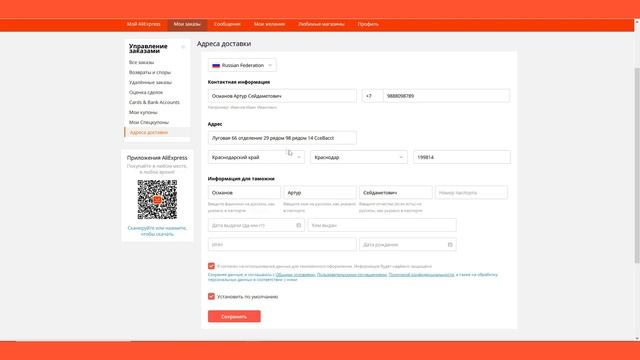Open Мои Спецкупоны in sidebar
Viewport: 640px width, 360px height.
pyautogui.click(x=149, y=122)
